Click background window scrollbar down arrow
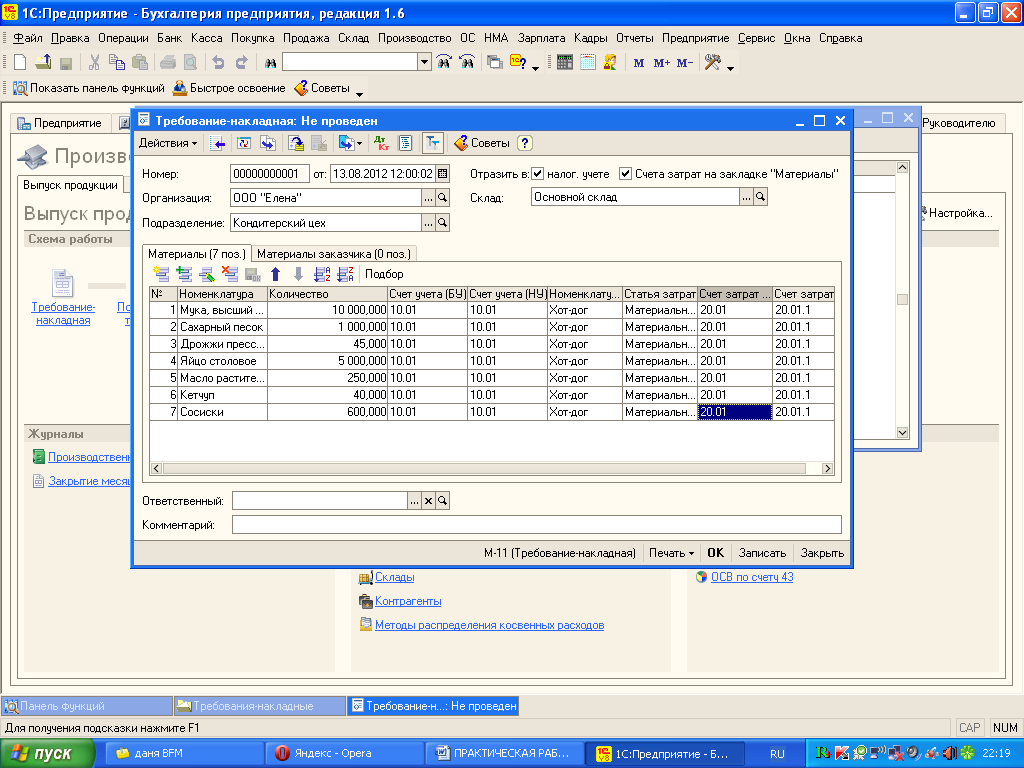 903,432
